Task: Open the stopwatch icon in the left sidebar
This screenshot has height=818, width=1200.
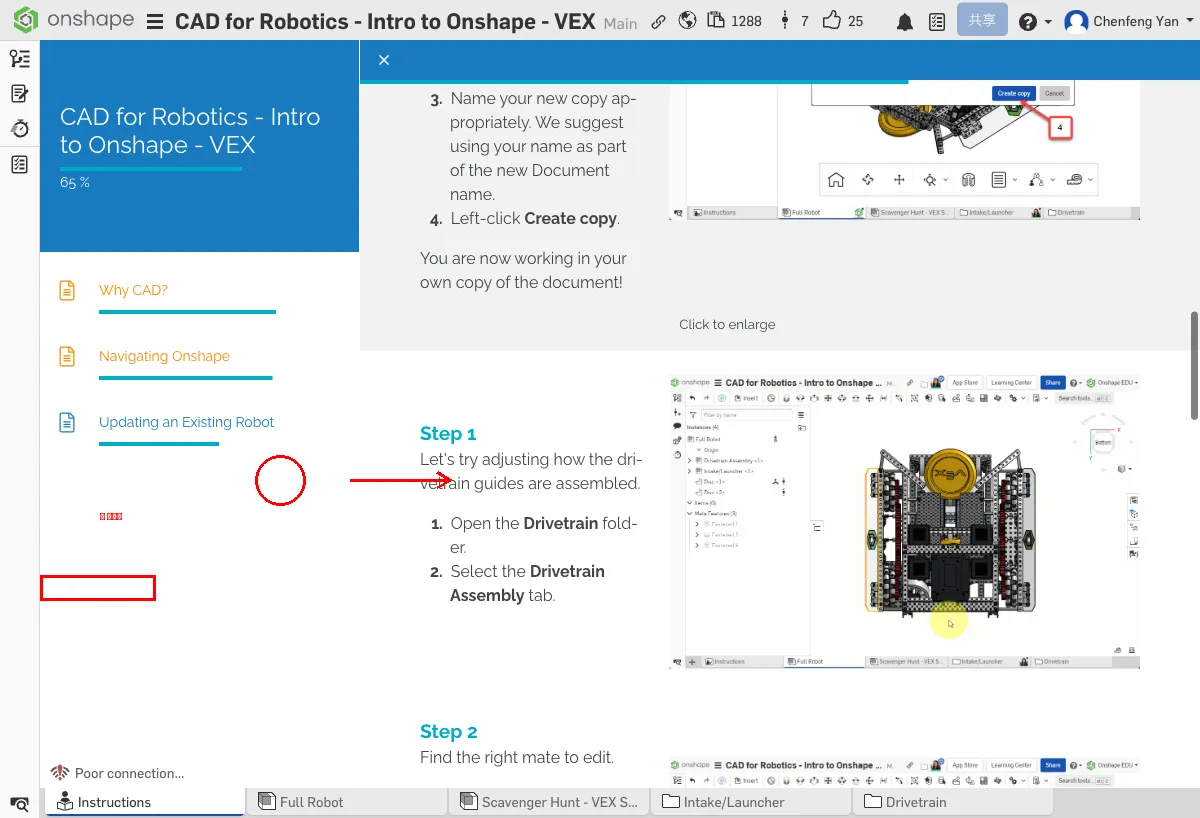Action: [x=19, y=129]
